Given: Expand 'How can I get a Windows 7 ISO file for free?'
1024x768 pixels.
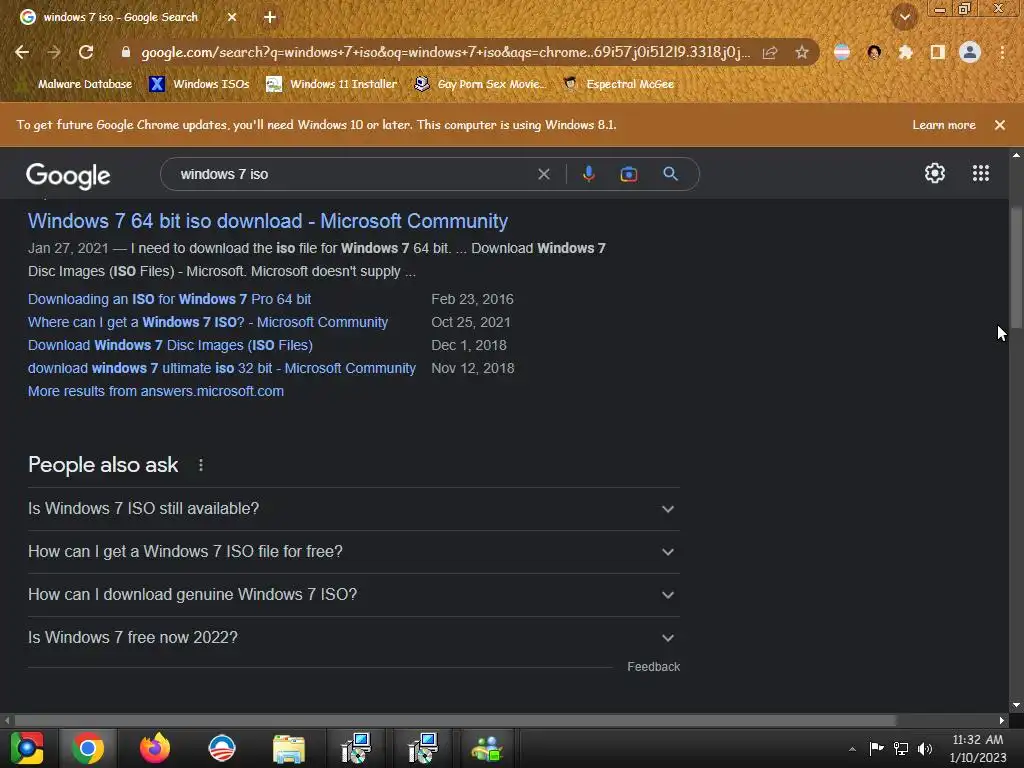Looking at the screenshot, I should (354, 552).
